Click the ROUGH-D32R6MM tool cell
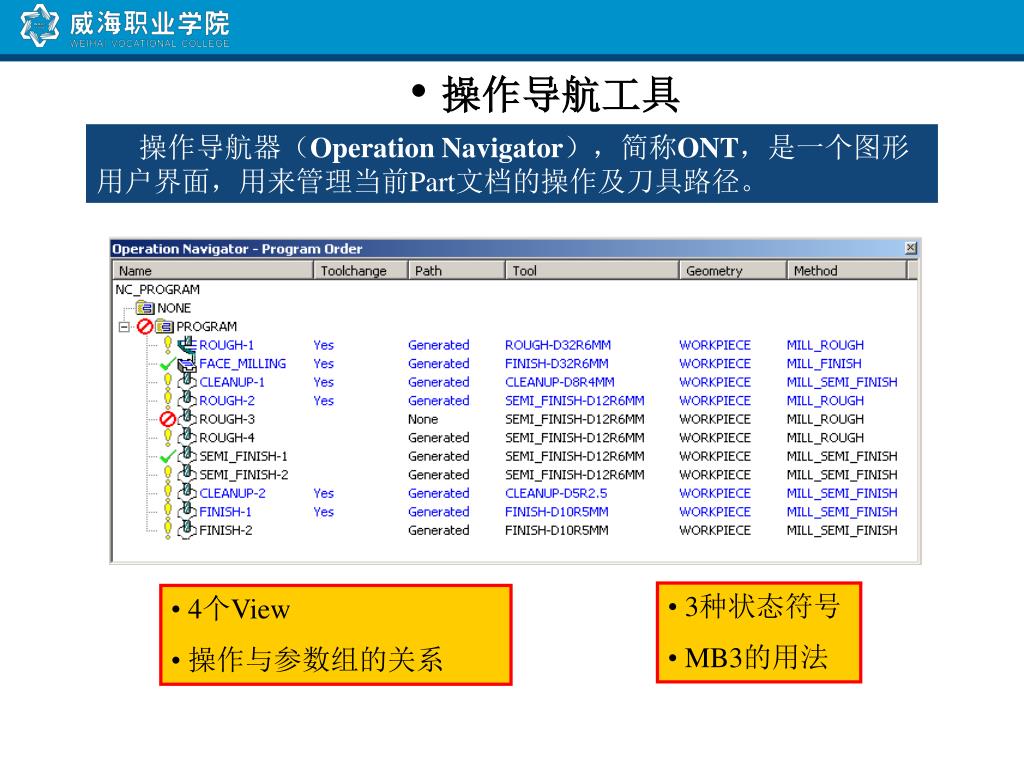This screenshot has height=768, width=1024. coord(558,345)
